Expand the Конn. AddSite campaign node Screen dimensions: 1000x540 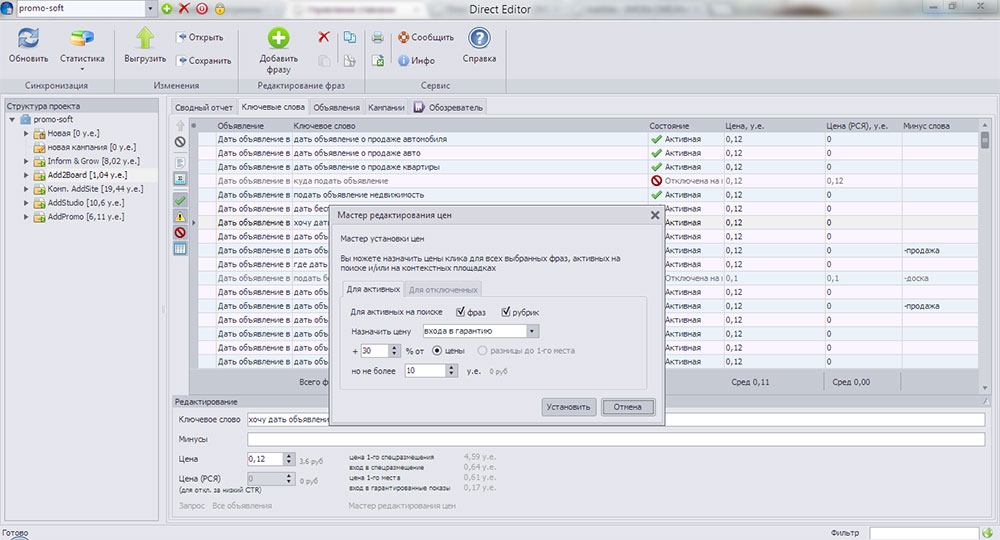(26, 189)
